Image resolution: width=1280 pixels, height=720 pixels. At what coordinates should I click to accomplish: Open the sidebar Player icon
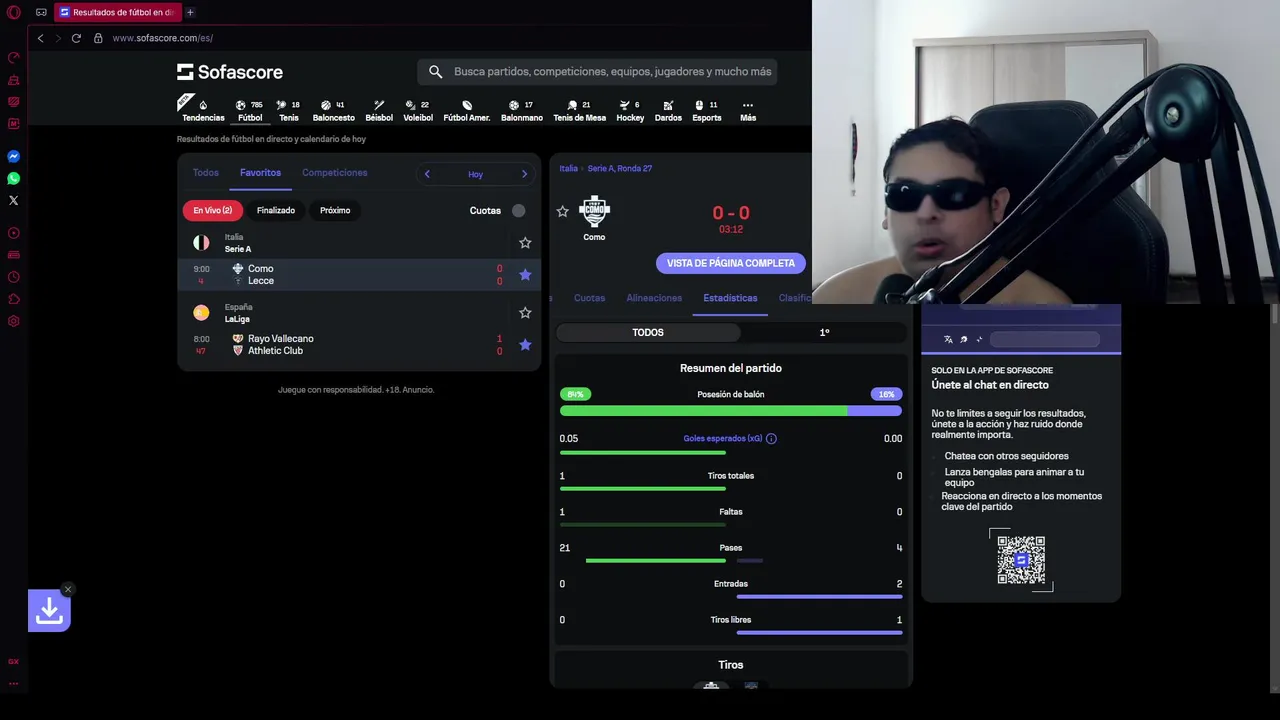[14, 233]
